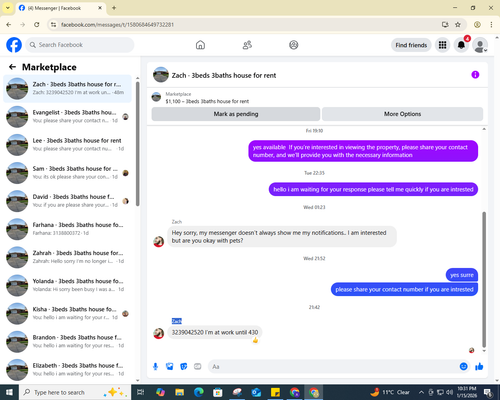Open File Explorer from the taskbar
The width and height of the screenshot is (500, 400).
click(x=180, y=392)
